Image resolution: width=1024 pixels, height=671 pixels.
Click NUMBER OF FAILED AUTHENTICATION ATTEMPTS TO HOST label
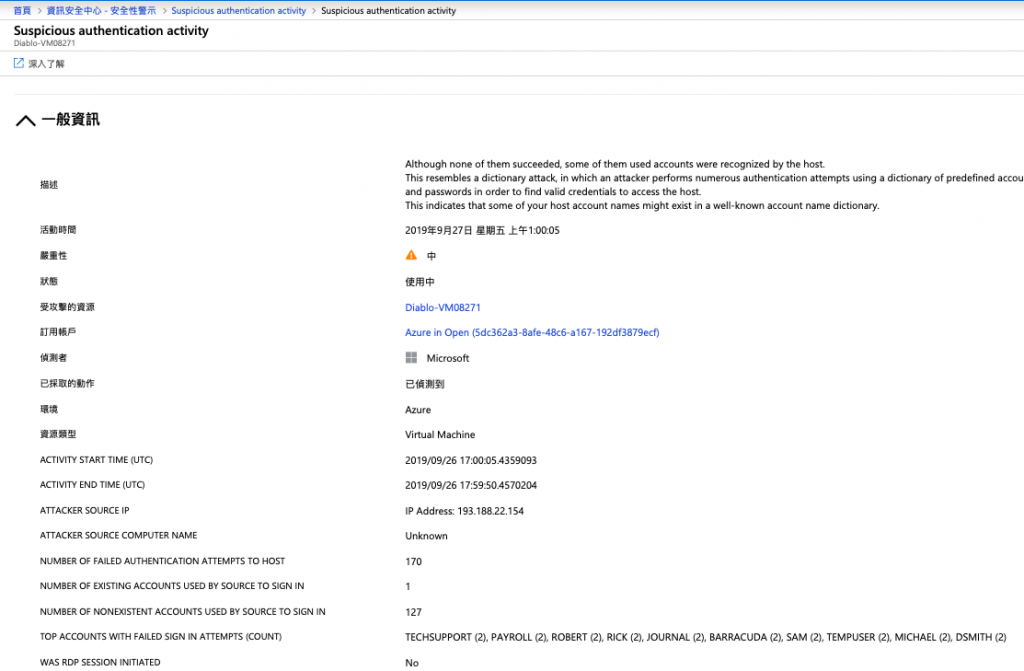[163, 561]
